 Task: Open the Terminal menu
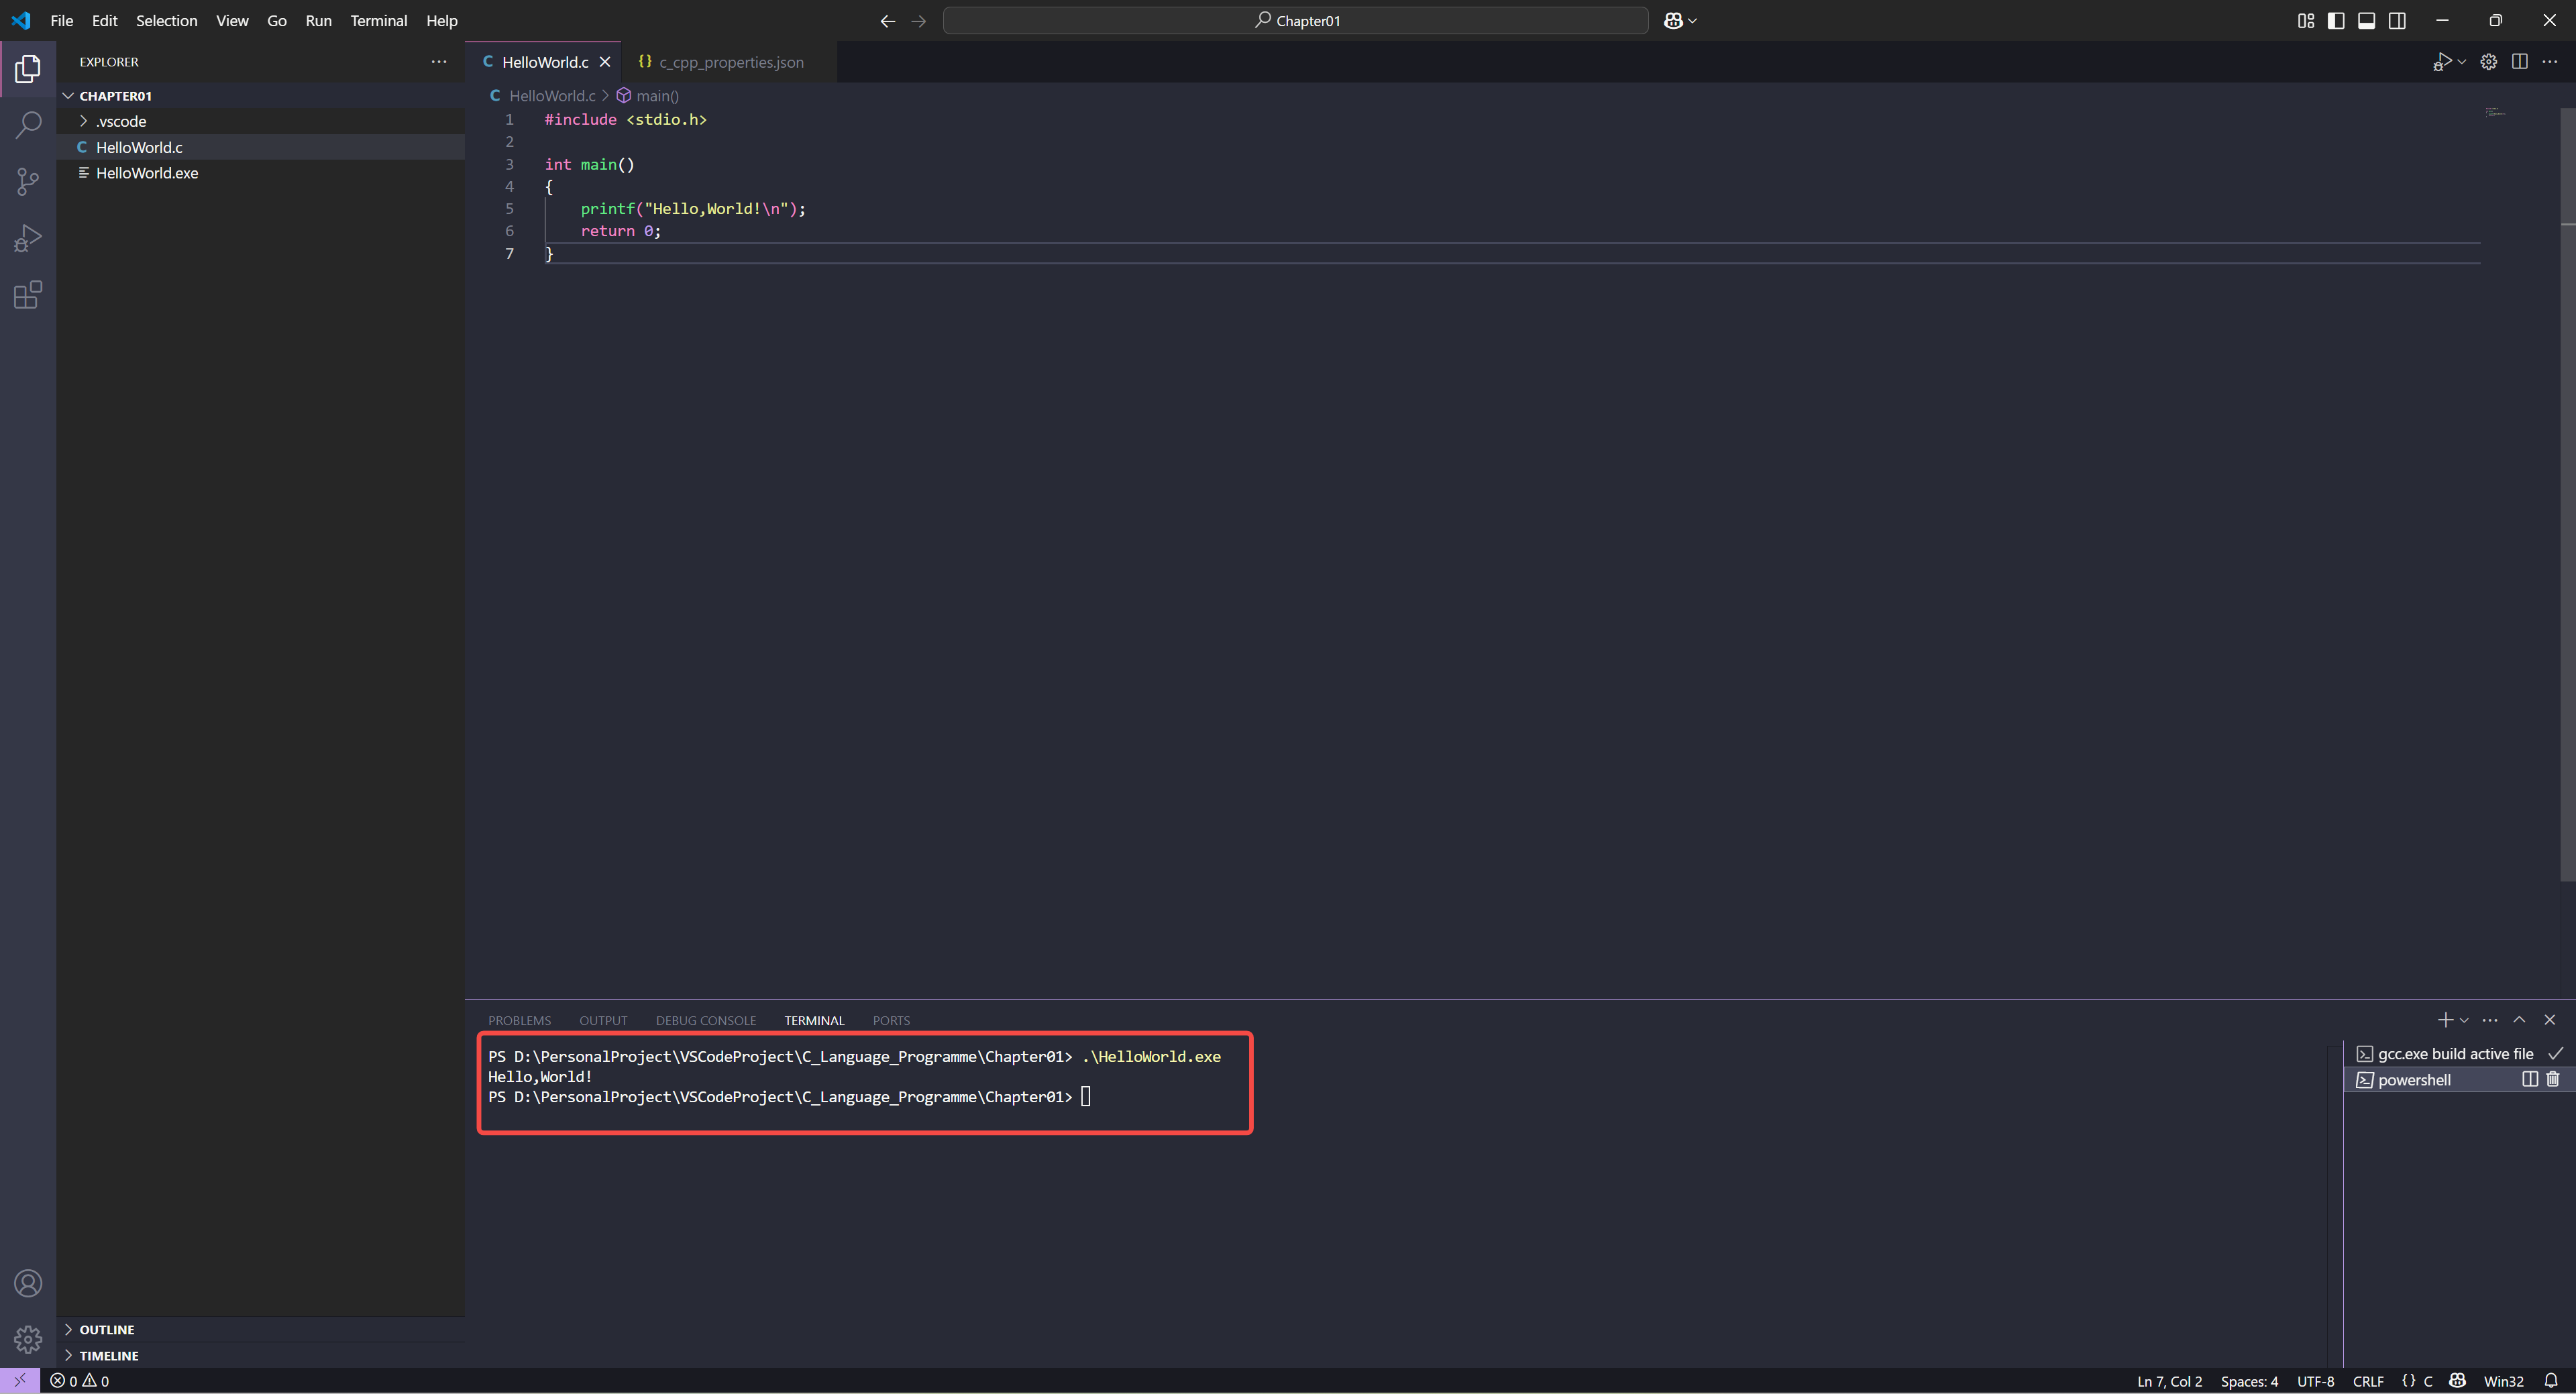point(378,20)
